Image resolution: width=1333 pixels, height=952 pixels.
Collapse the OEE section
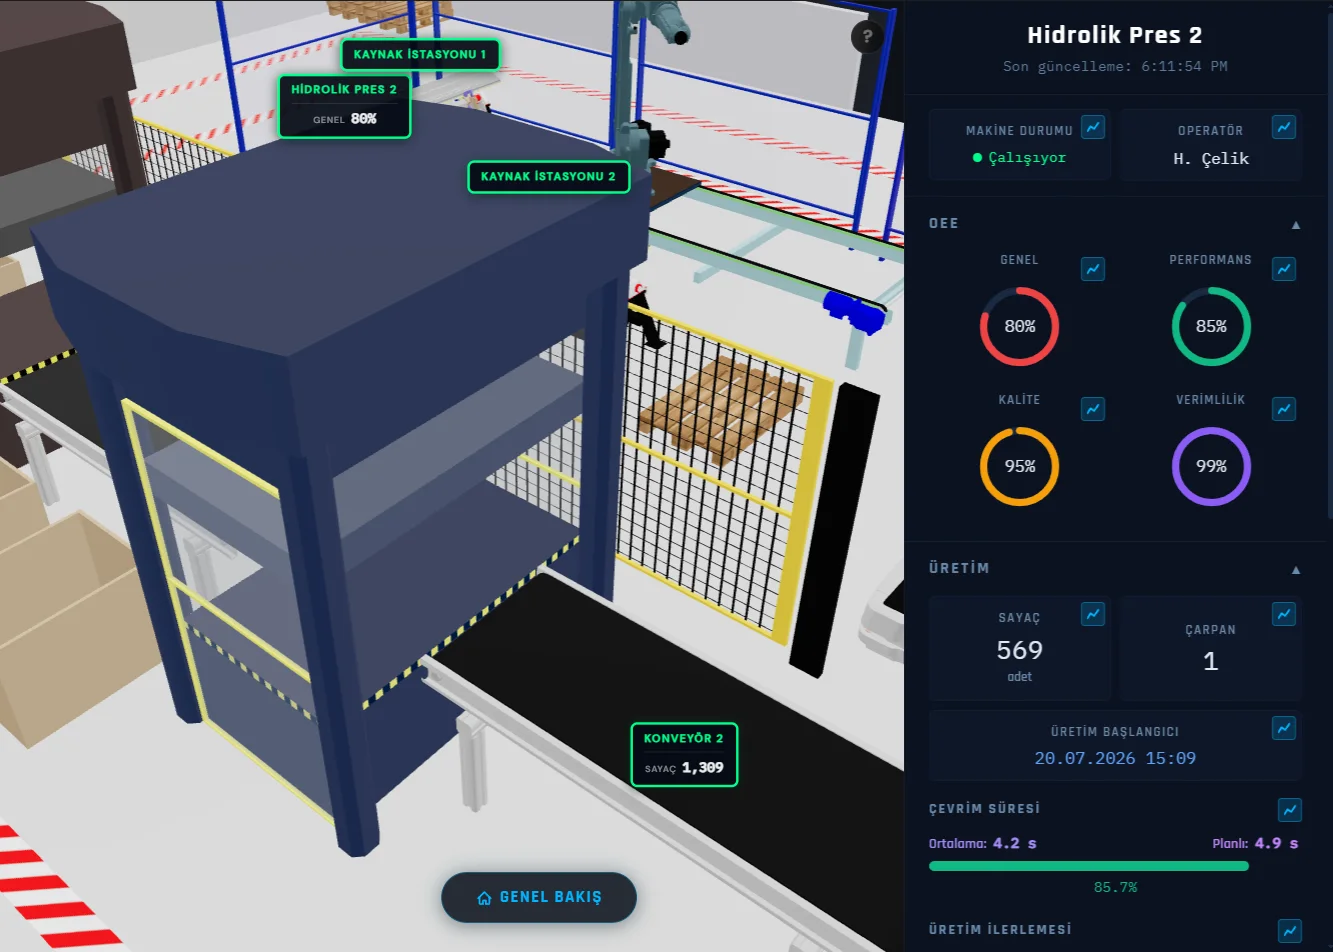click(x=1296, y=225)
